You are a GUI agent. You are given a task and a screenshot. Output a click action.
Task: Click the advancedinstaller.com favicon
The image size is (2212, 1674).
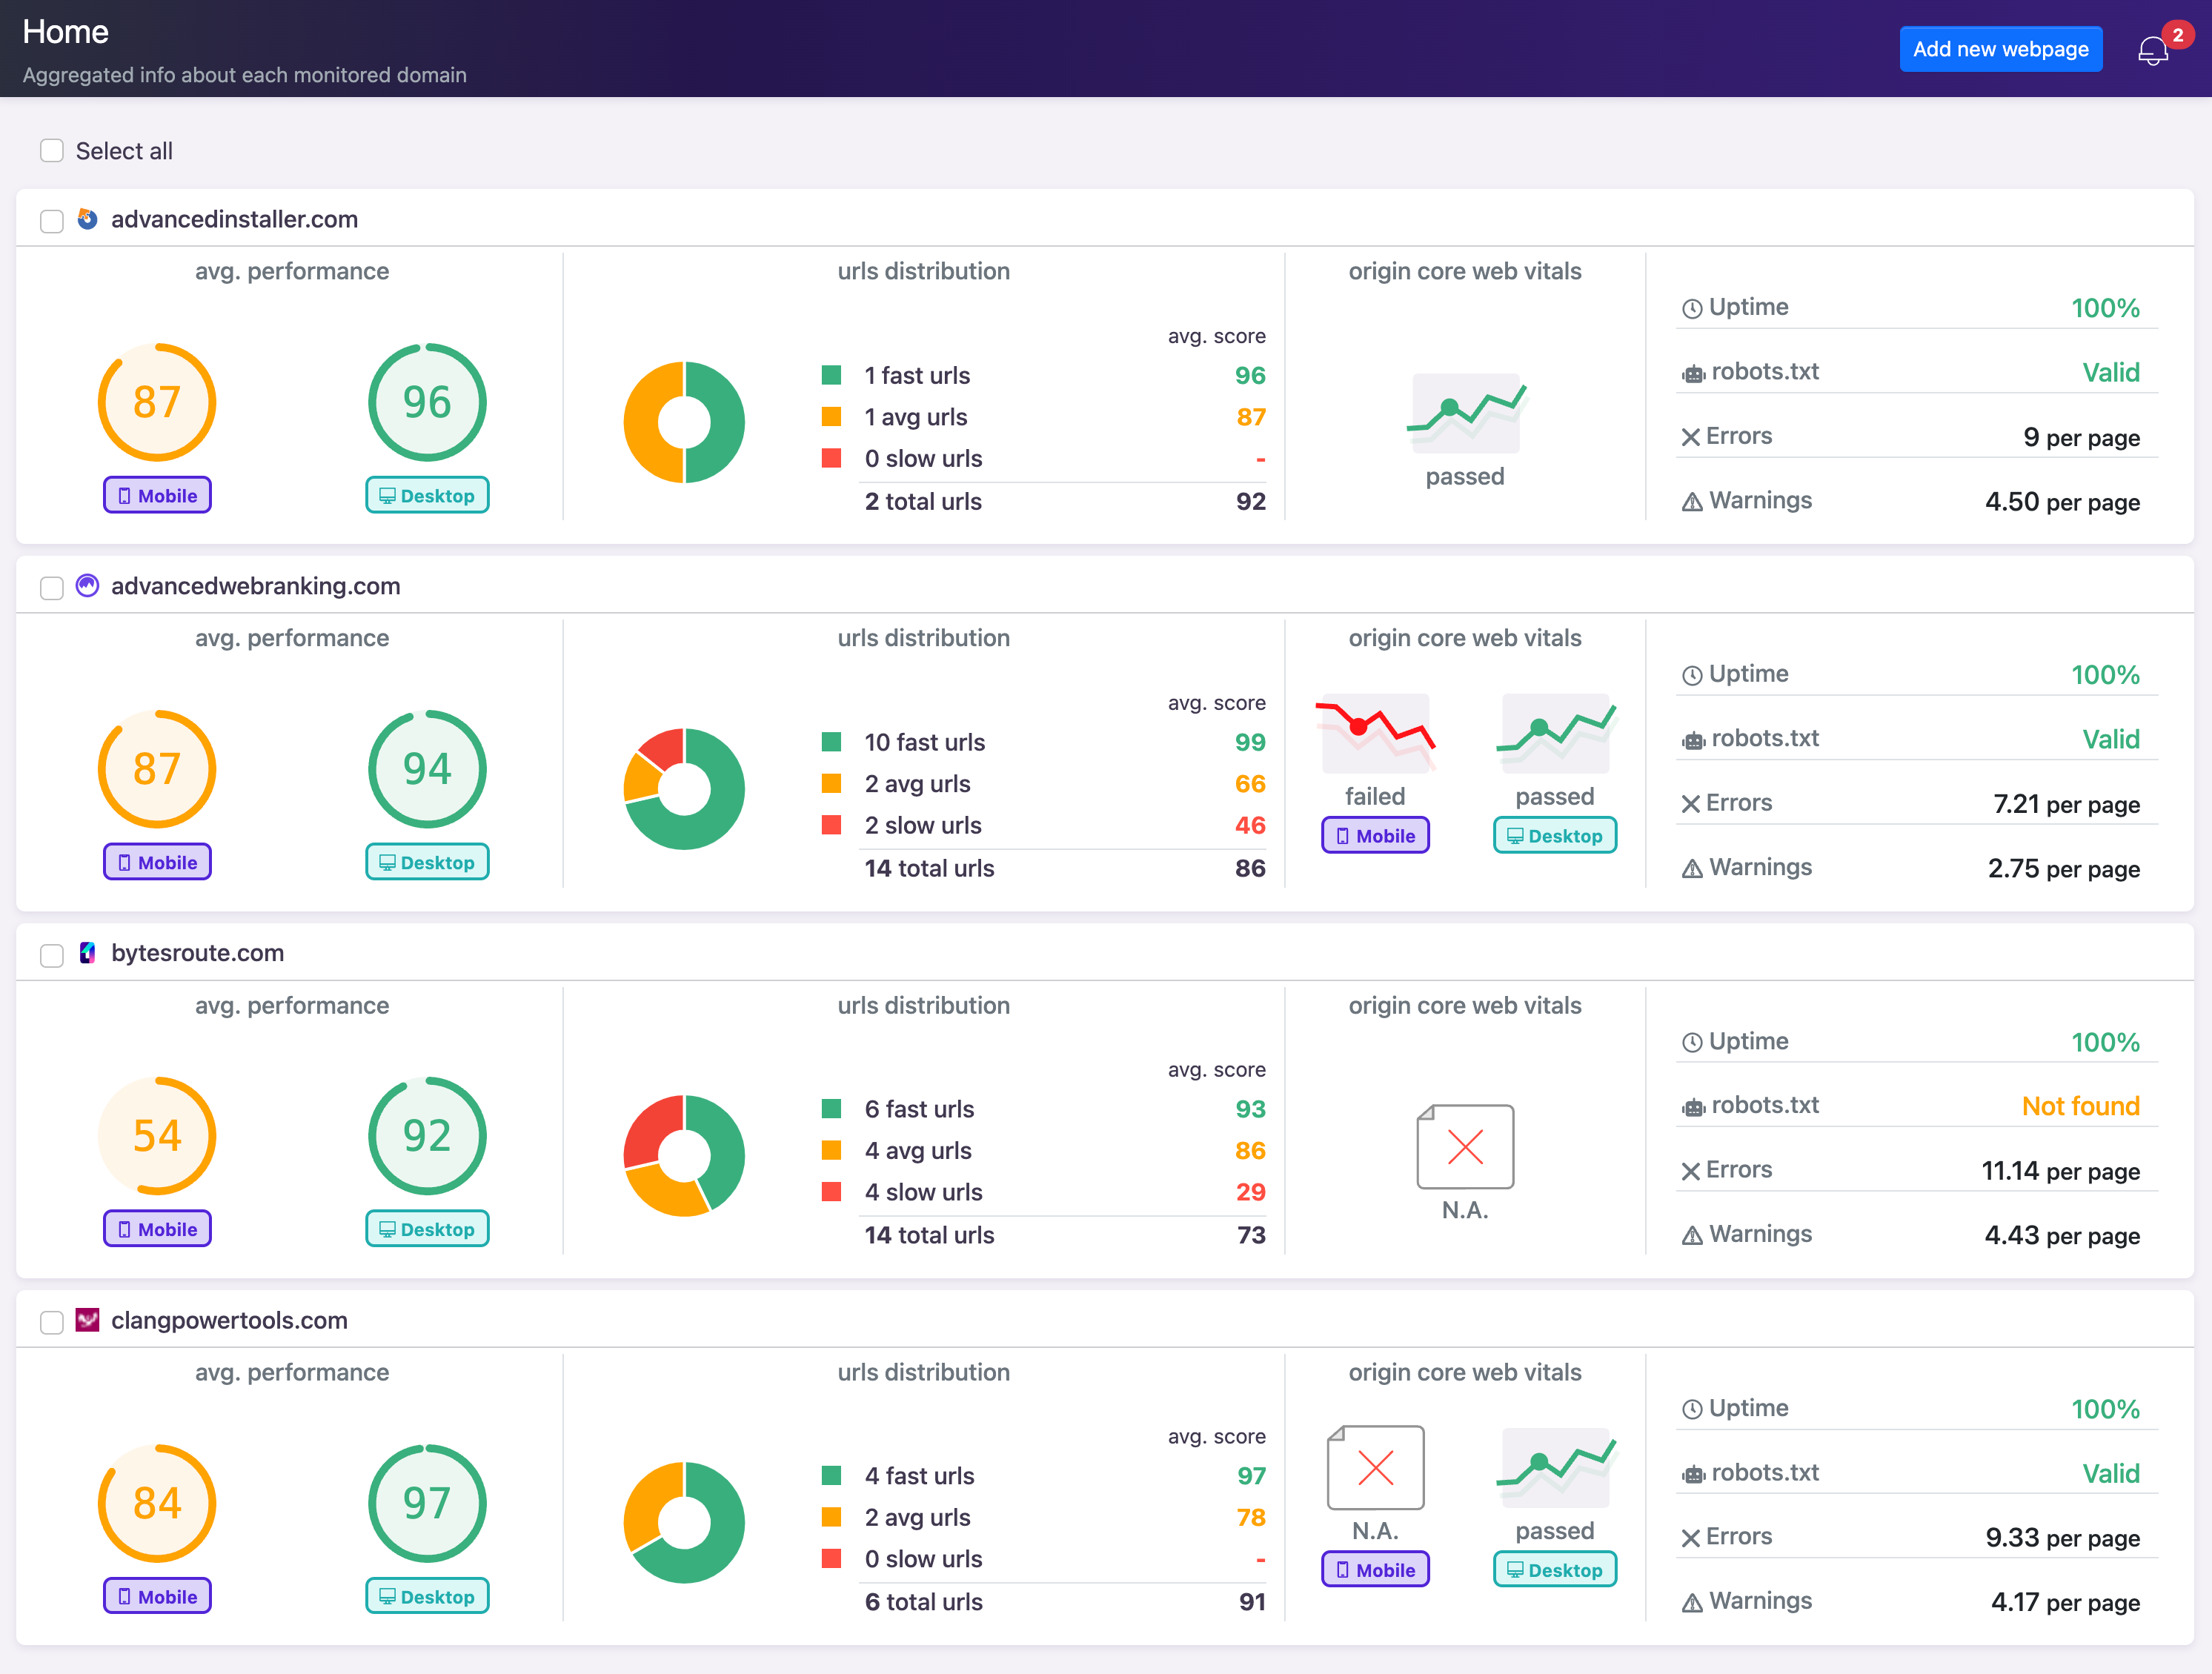[x=87, y=219]
